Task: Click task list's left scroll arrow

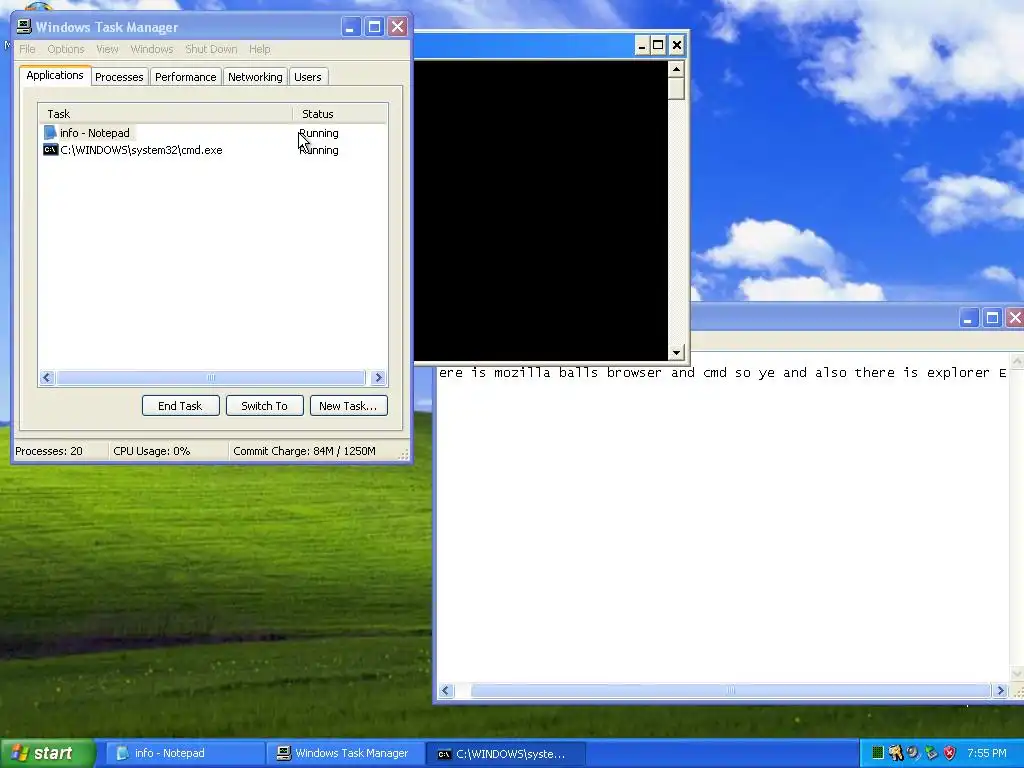Action: (46, 377)
